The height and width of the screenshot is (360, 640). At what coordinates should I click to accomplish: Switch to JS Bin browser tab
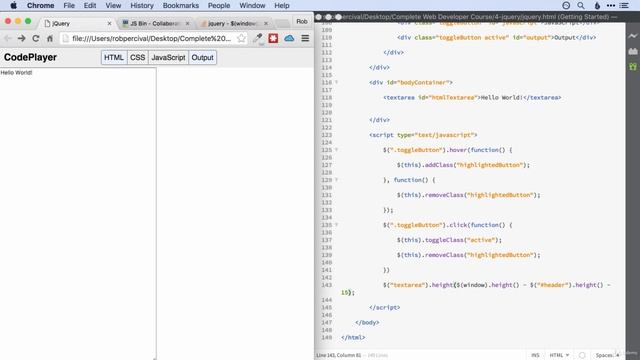pos(155,24)
